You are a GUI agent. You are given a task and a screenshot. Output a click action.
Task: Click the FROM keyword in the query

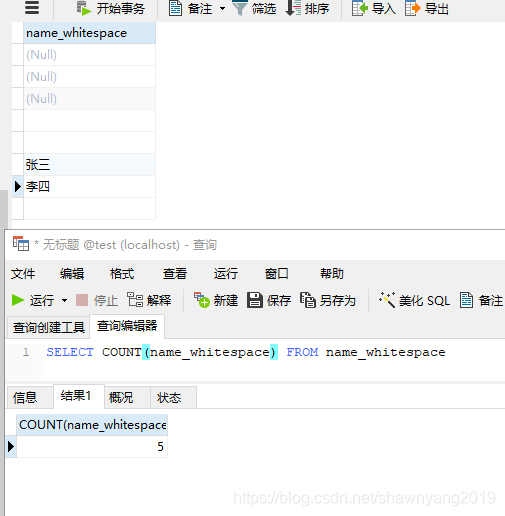(x=302, y=352)
